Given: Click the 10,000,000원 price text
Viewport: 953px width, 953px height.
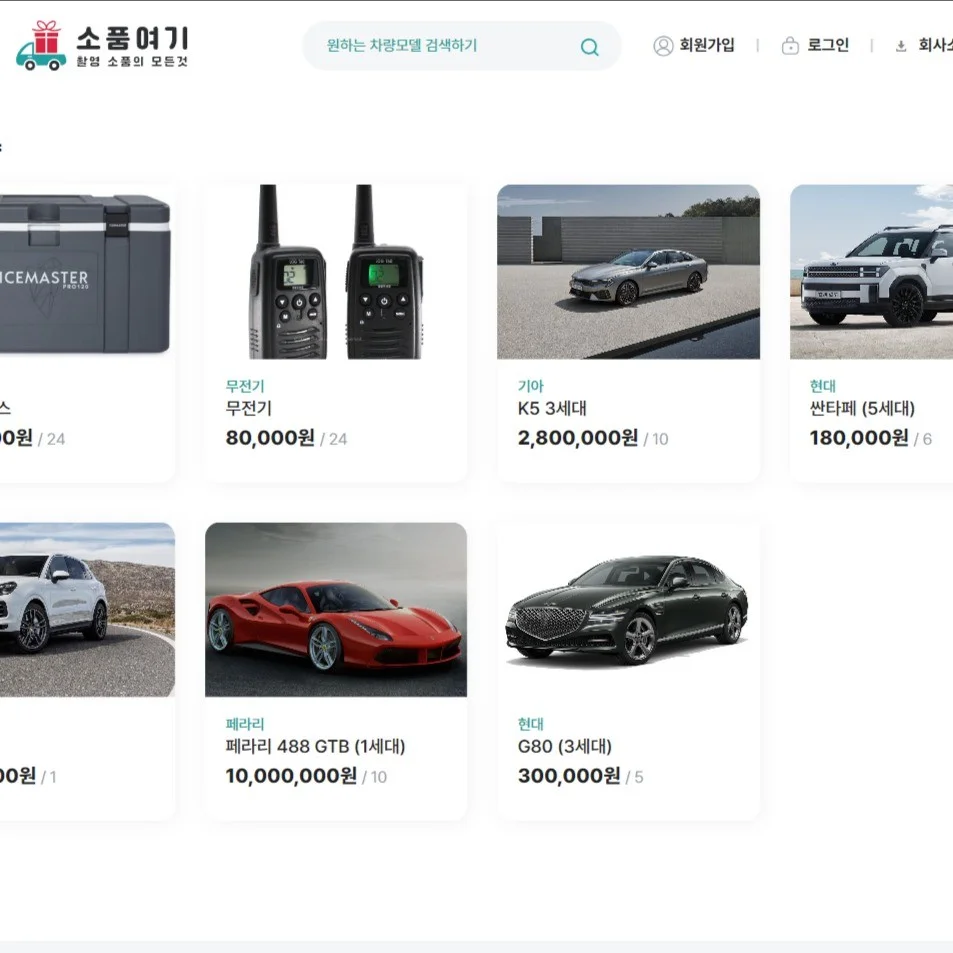Looking at the screenshot, I should 291,776.
